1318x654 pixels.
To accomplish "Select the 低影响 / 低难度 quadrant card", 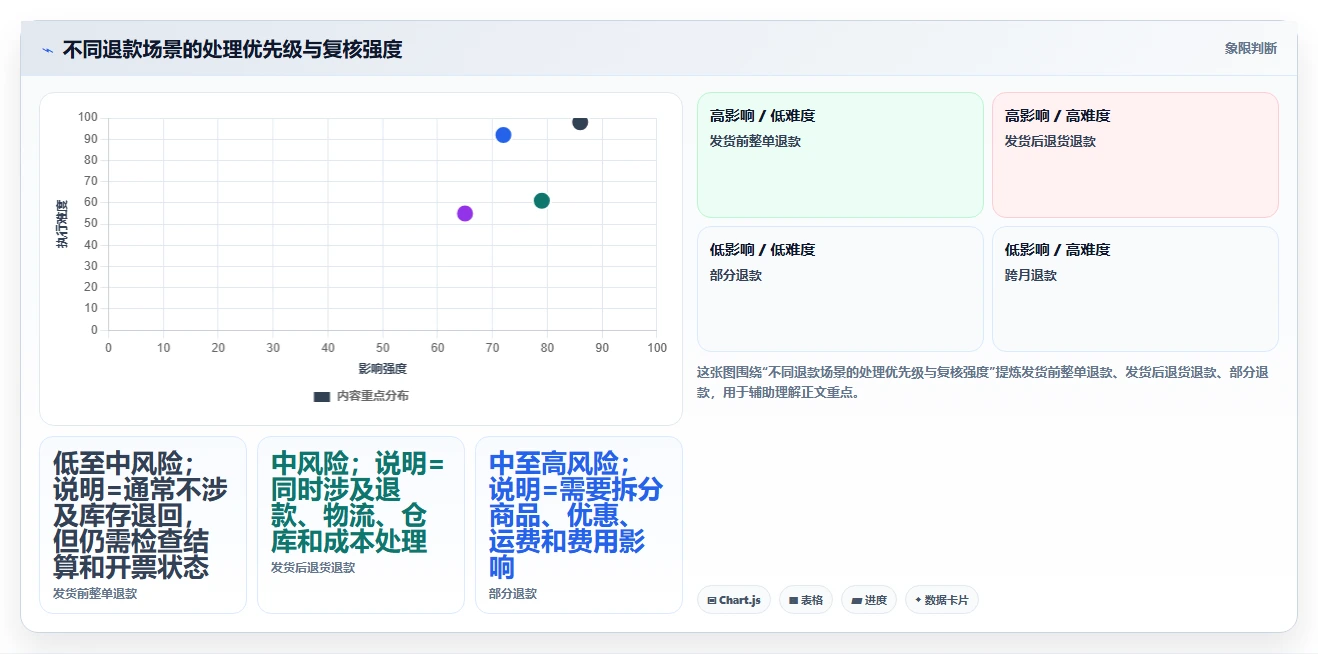I will (840, 289).
